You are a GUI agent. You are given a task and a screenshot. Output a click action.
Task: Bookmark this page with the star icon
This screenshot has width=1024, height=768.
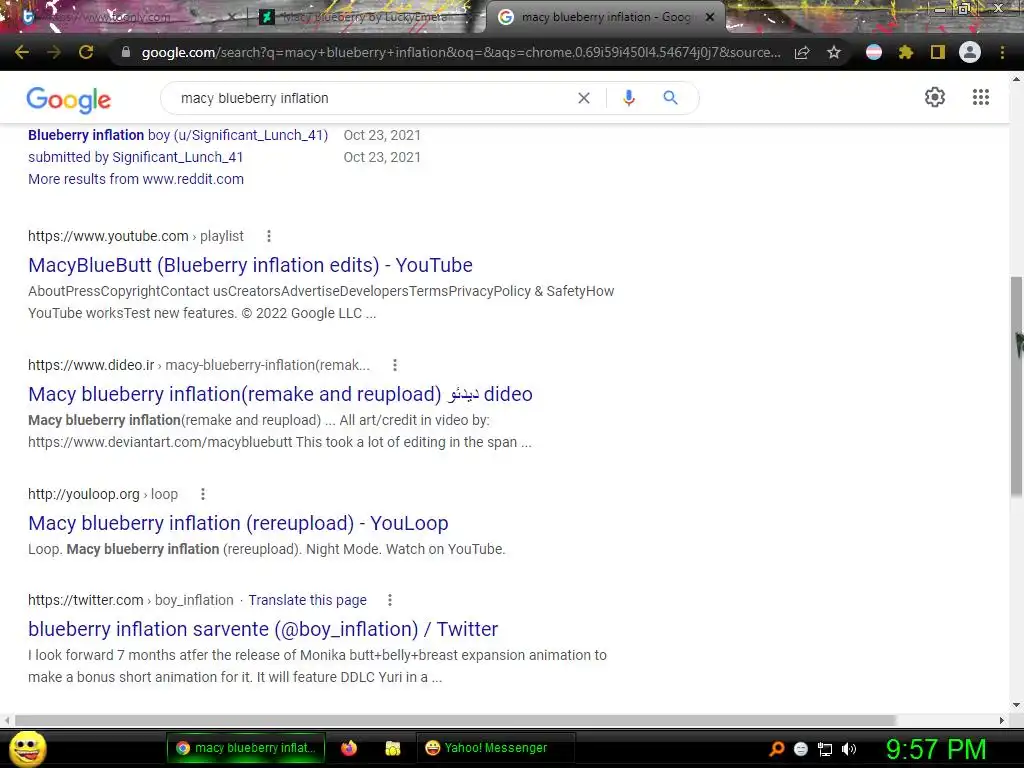834,52
